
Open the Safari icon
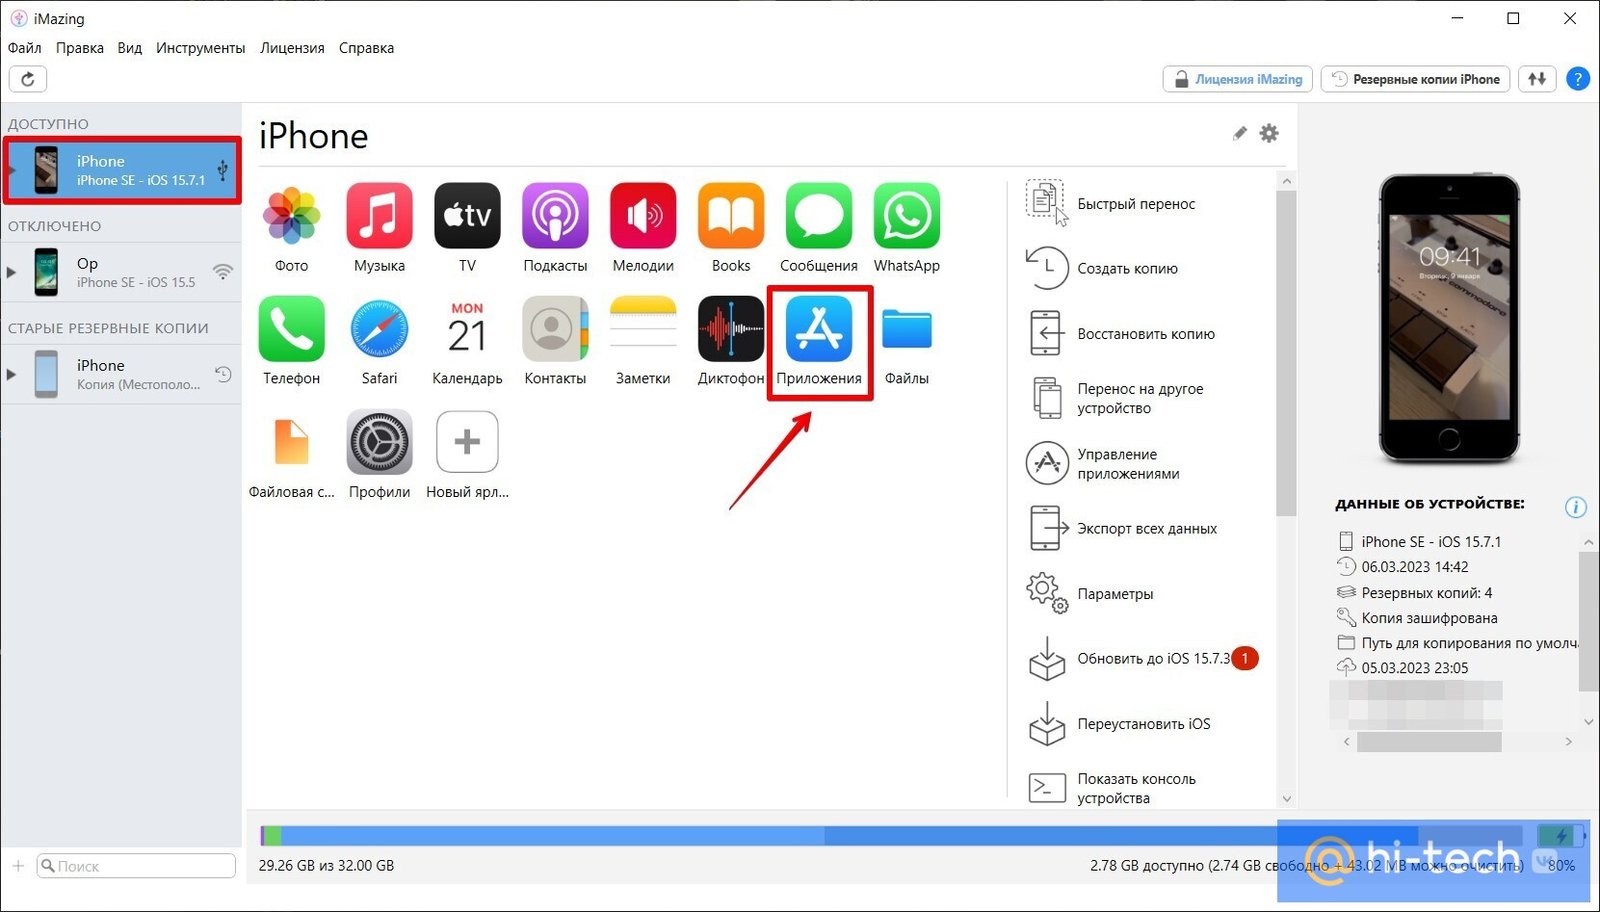[379, 328]
